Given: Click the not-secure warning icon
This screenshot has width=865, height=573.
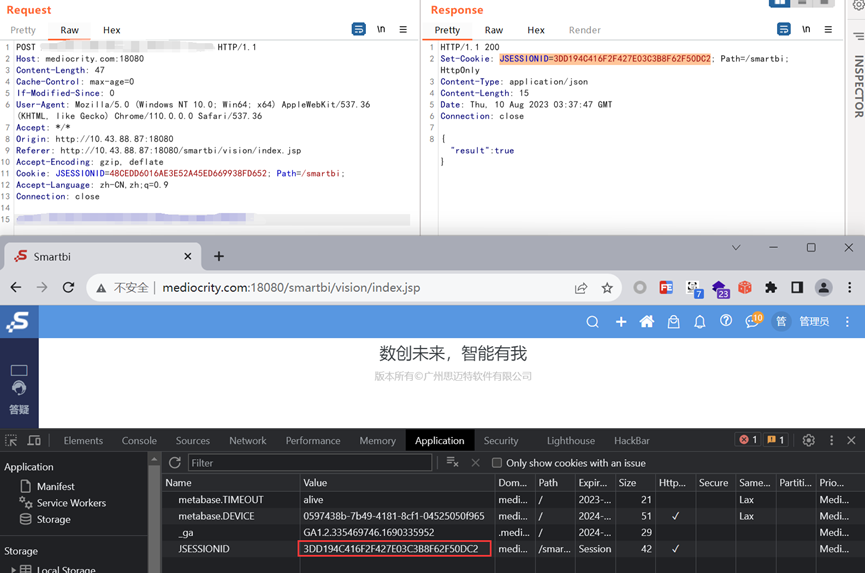Looking at the screenshot, I should click(x=101, y=288).
